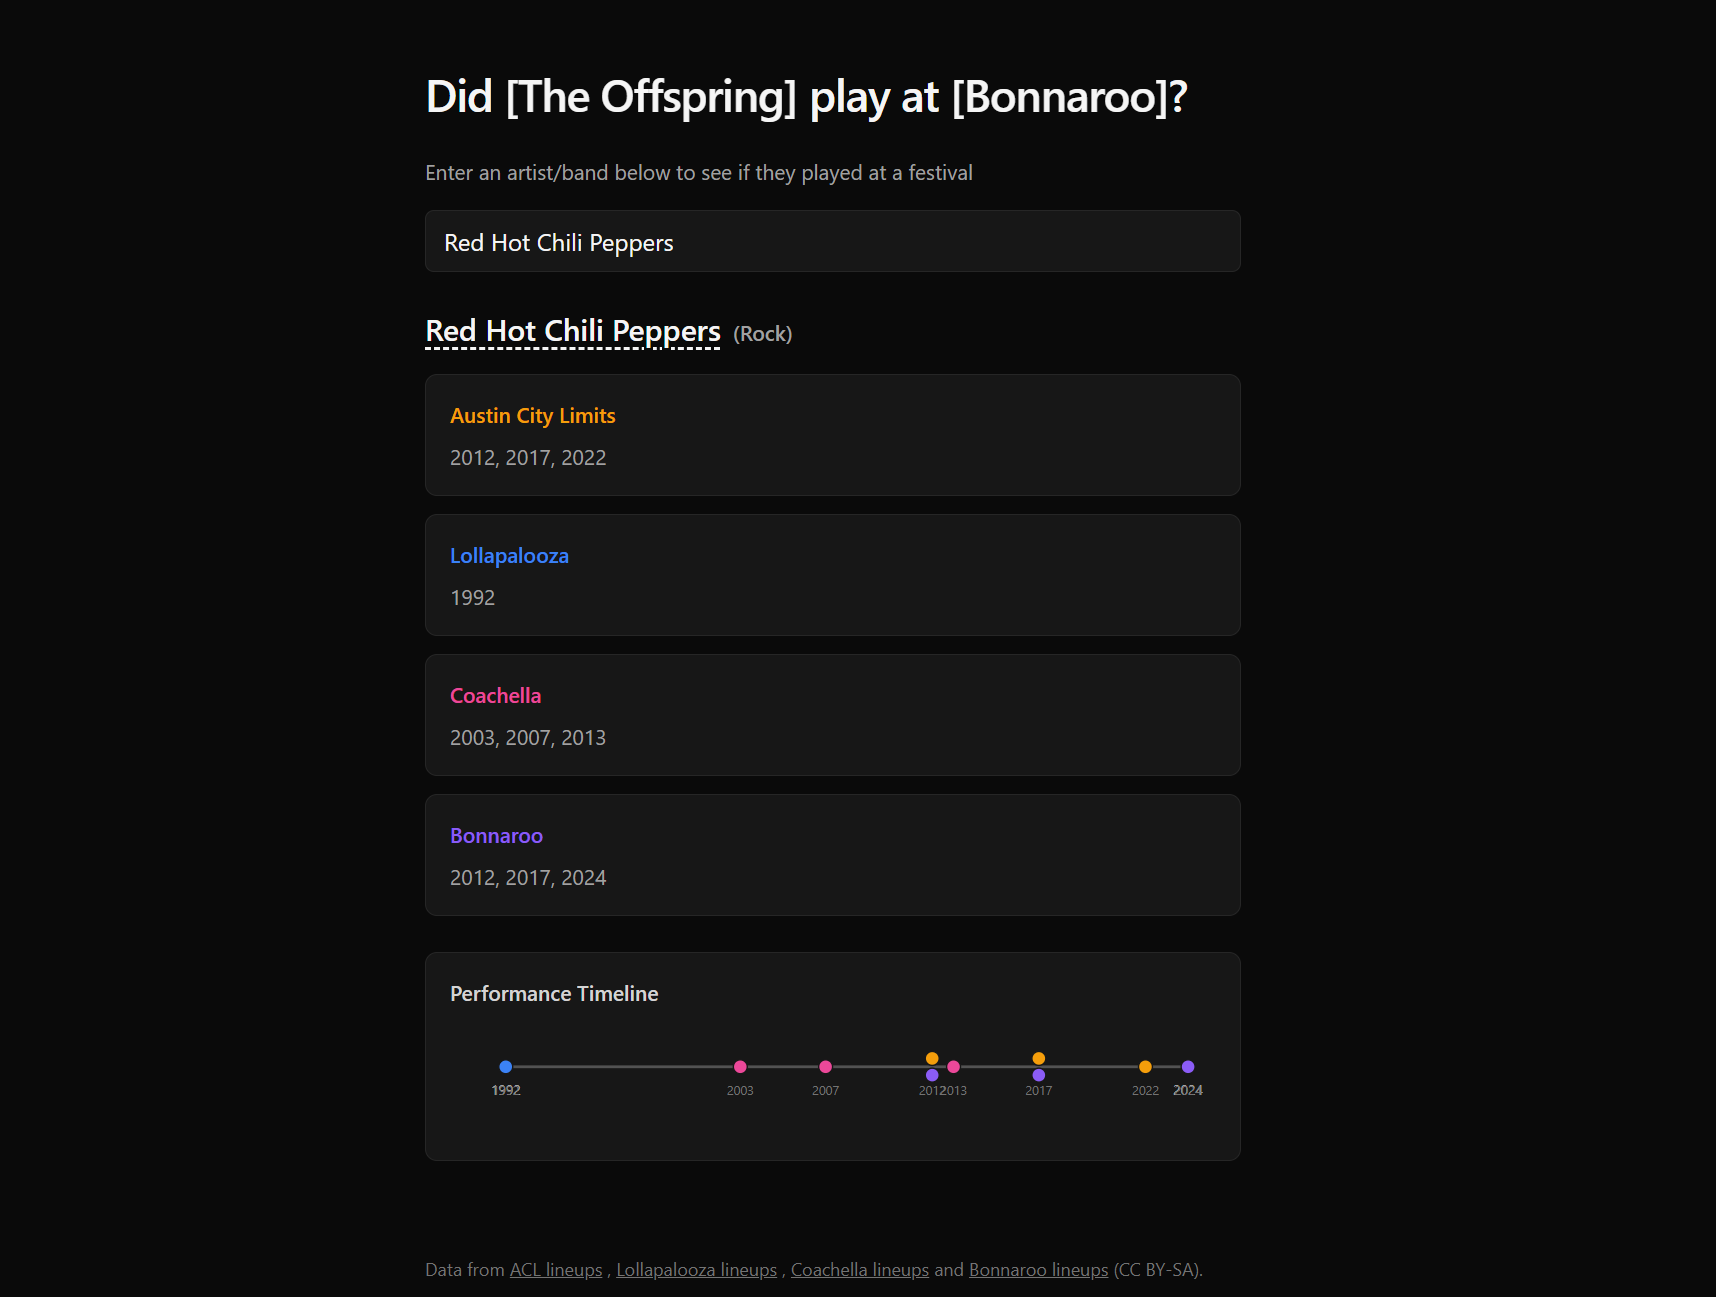Screen dimensions: 1716x1297
Task: Follow the ACL lineups footer link
Action: pyautogui.click(x=554, y=1269)
